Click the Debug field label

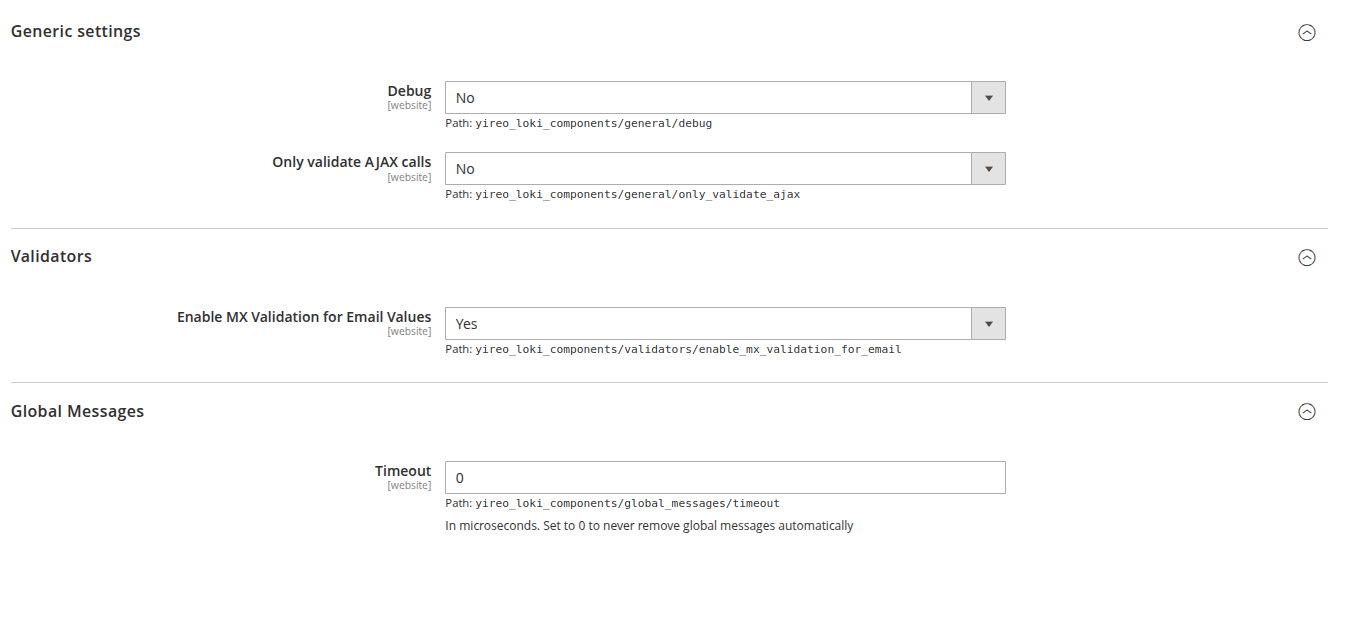(x=409, y=91)
